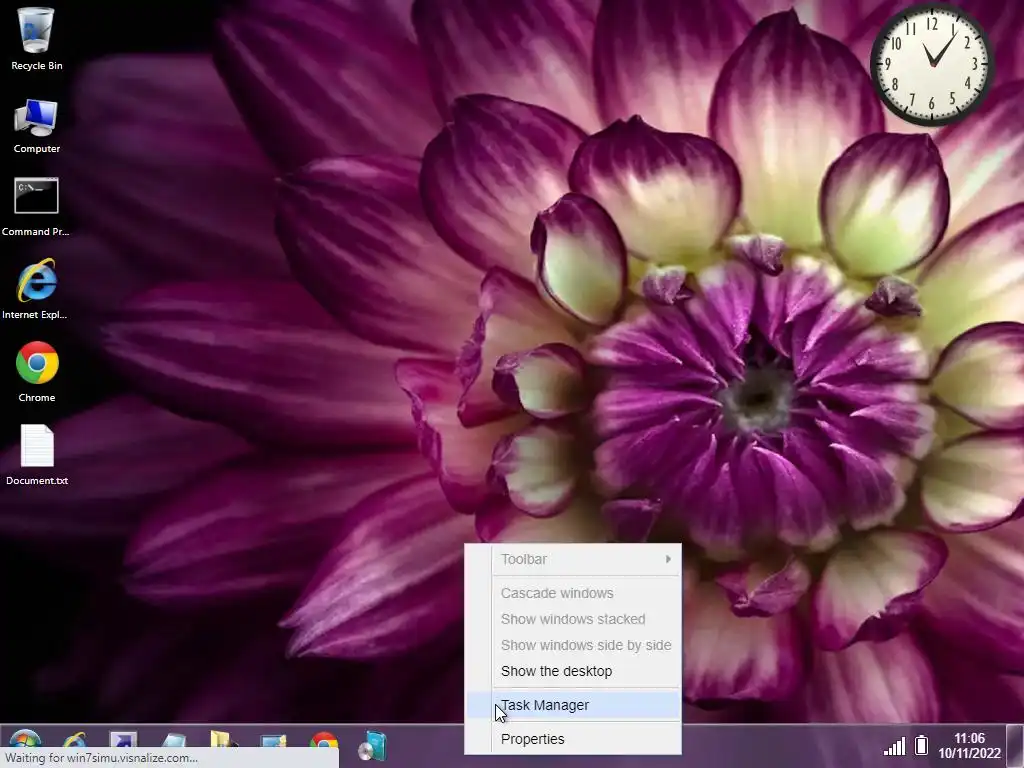Open Task Manager from context menu
The image size is (1024, 768).
(573, 705)
